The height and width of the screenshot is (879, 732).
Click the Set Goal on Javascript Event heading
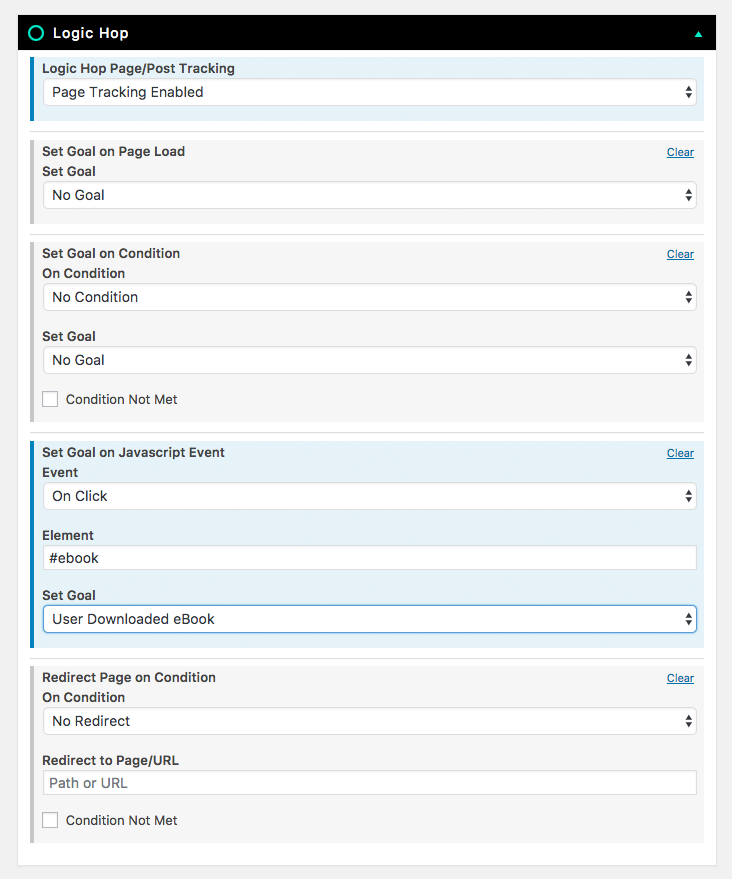[133, 452]
